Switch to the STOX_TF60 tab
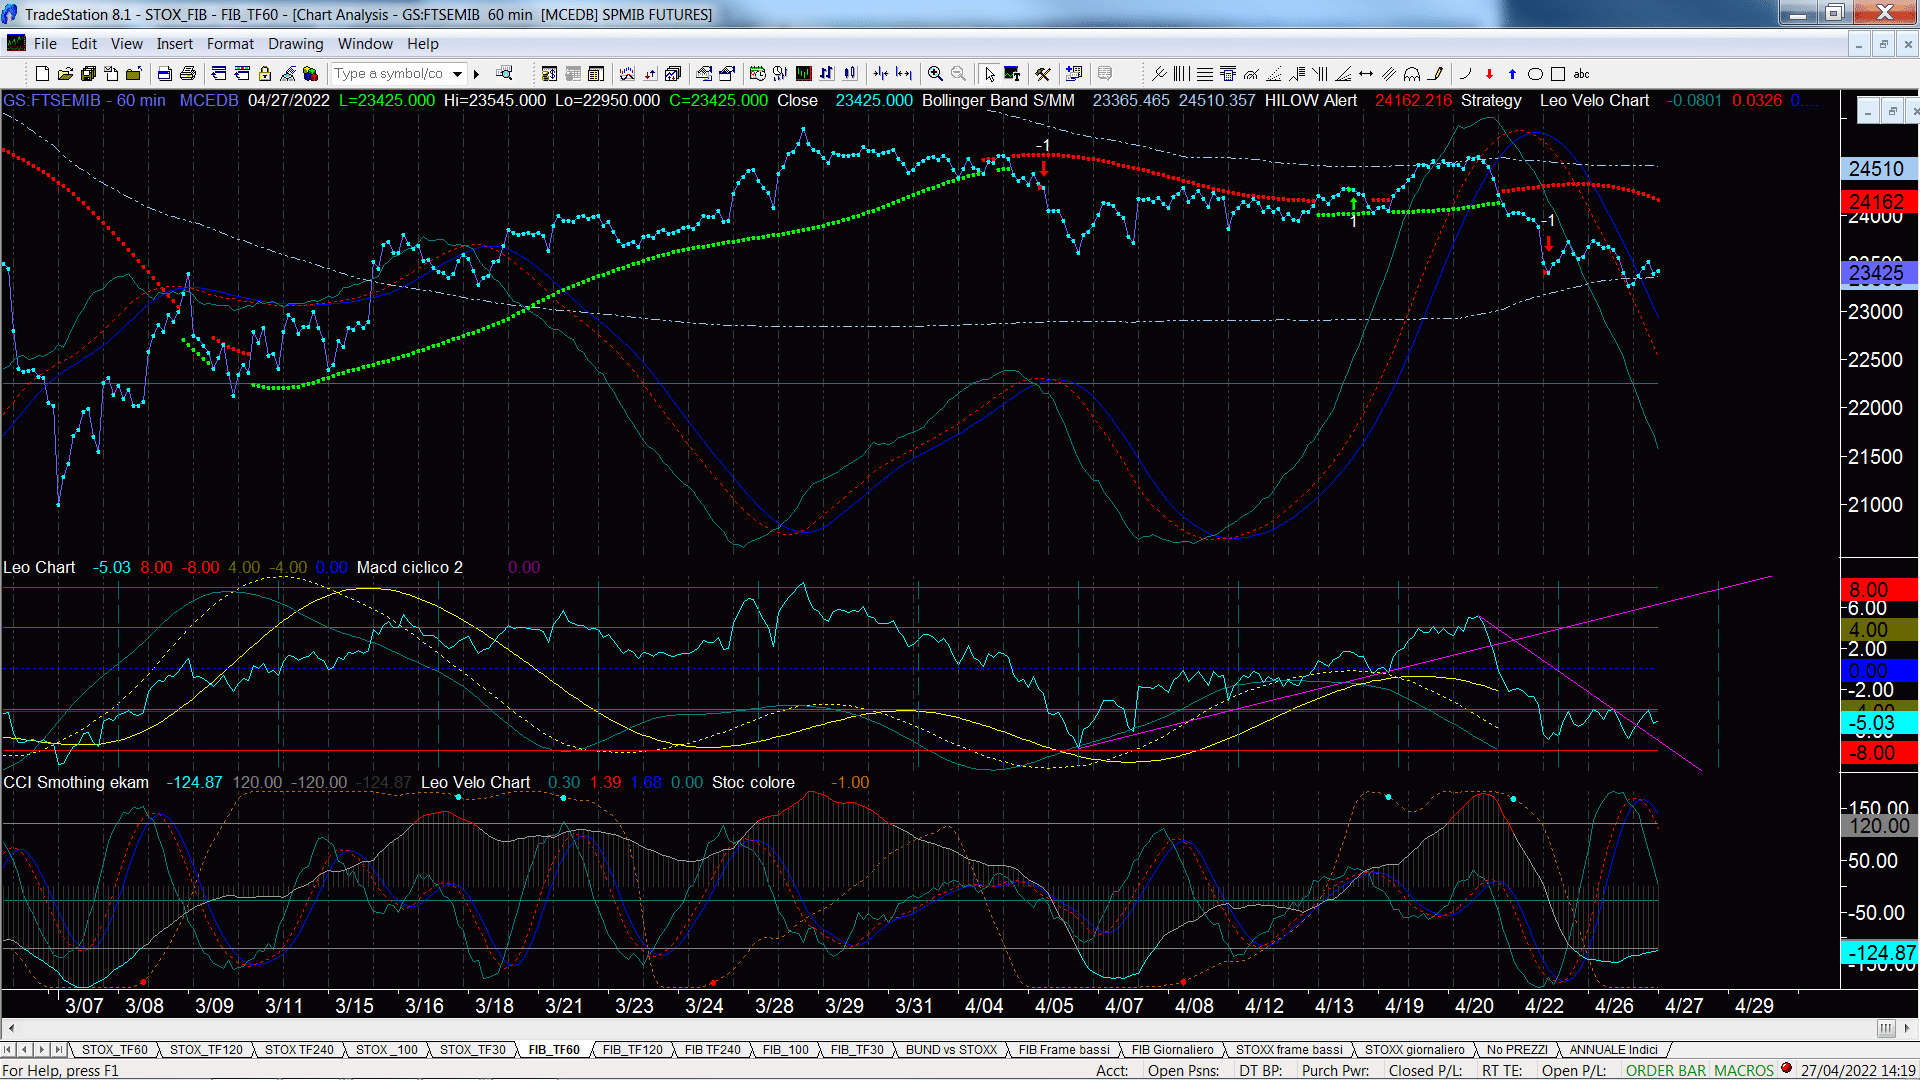 114,1050
